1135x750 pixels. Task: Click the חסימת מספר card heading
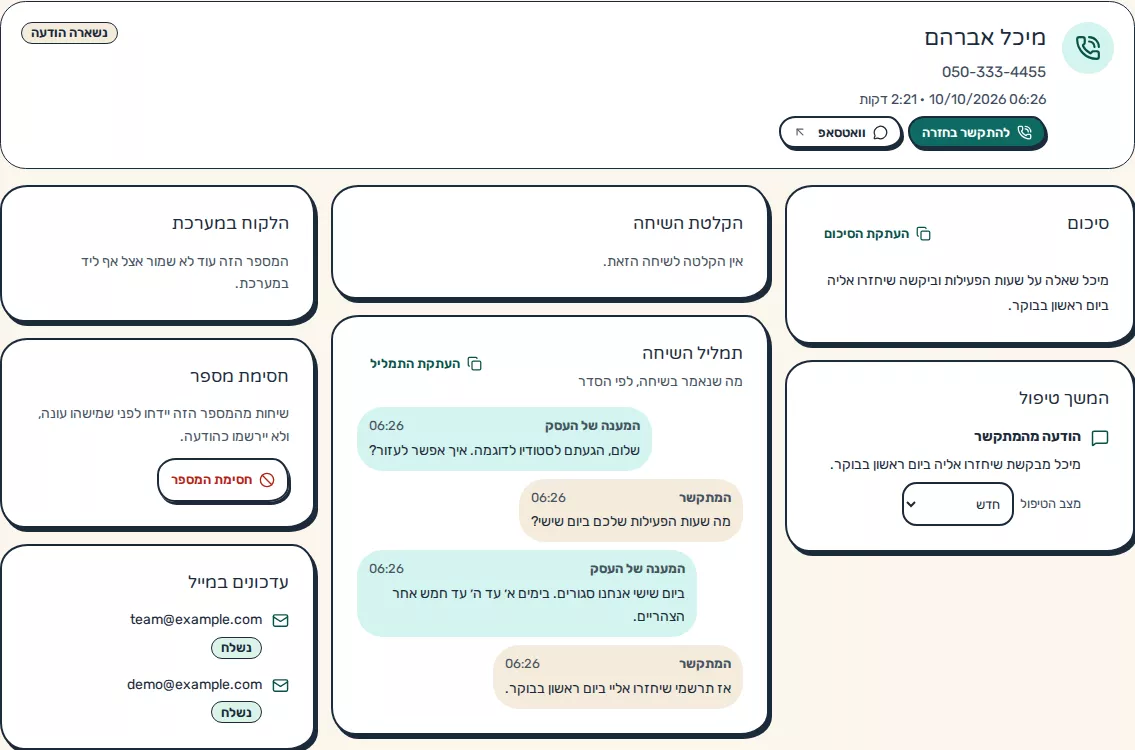click(239, 376)
